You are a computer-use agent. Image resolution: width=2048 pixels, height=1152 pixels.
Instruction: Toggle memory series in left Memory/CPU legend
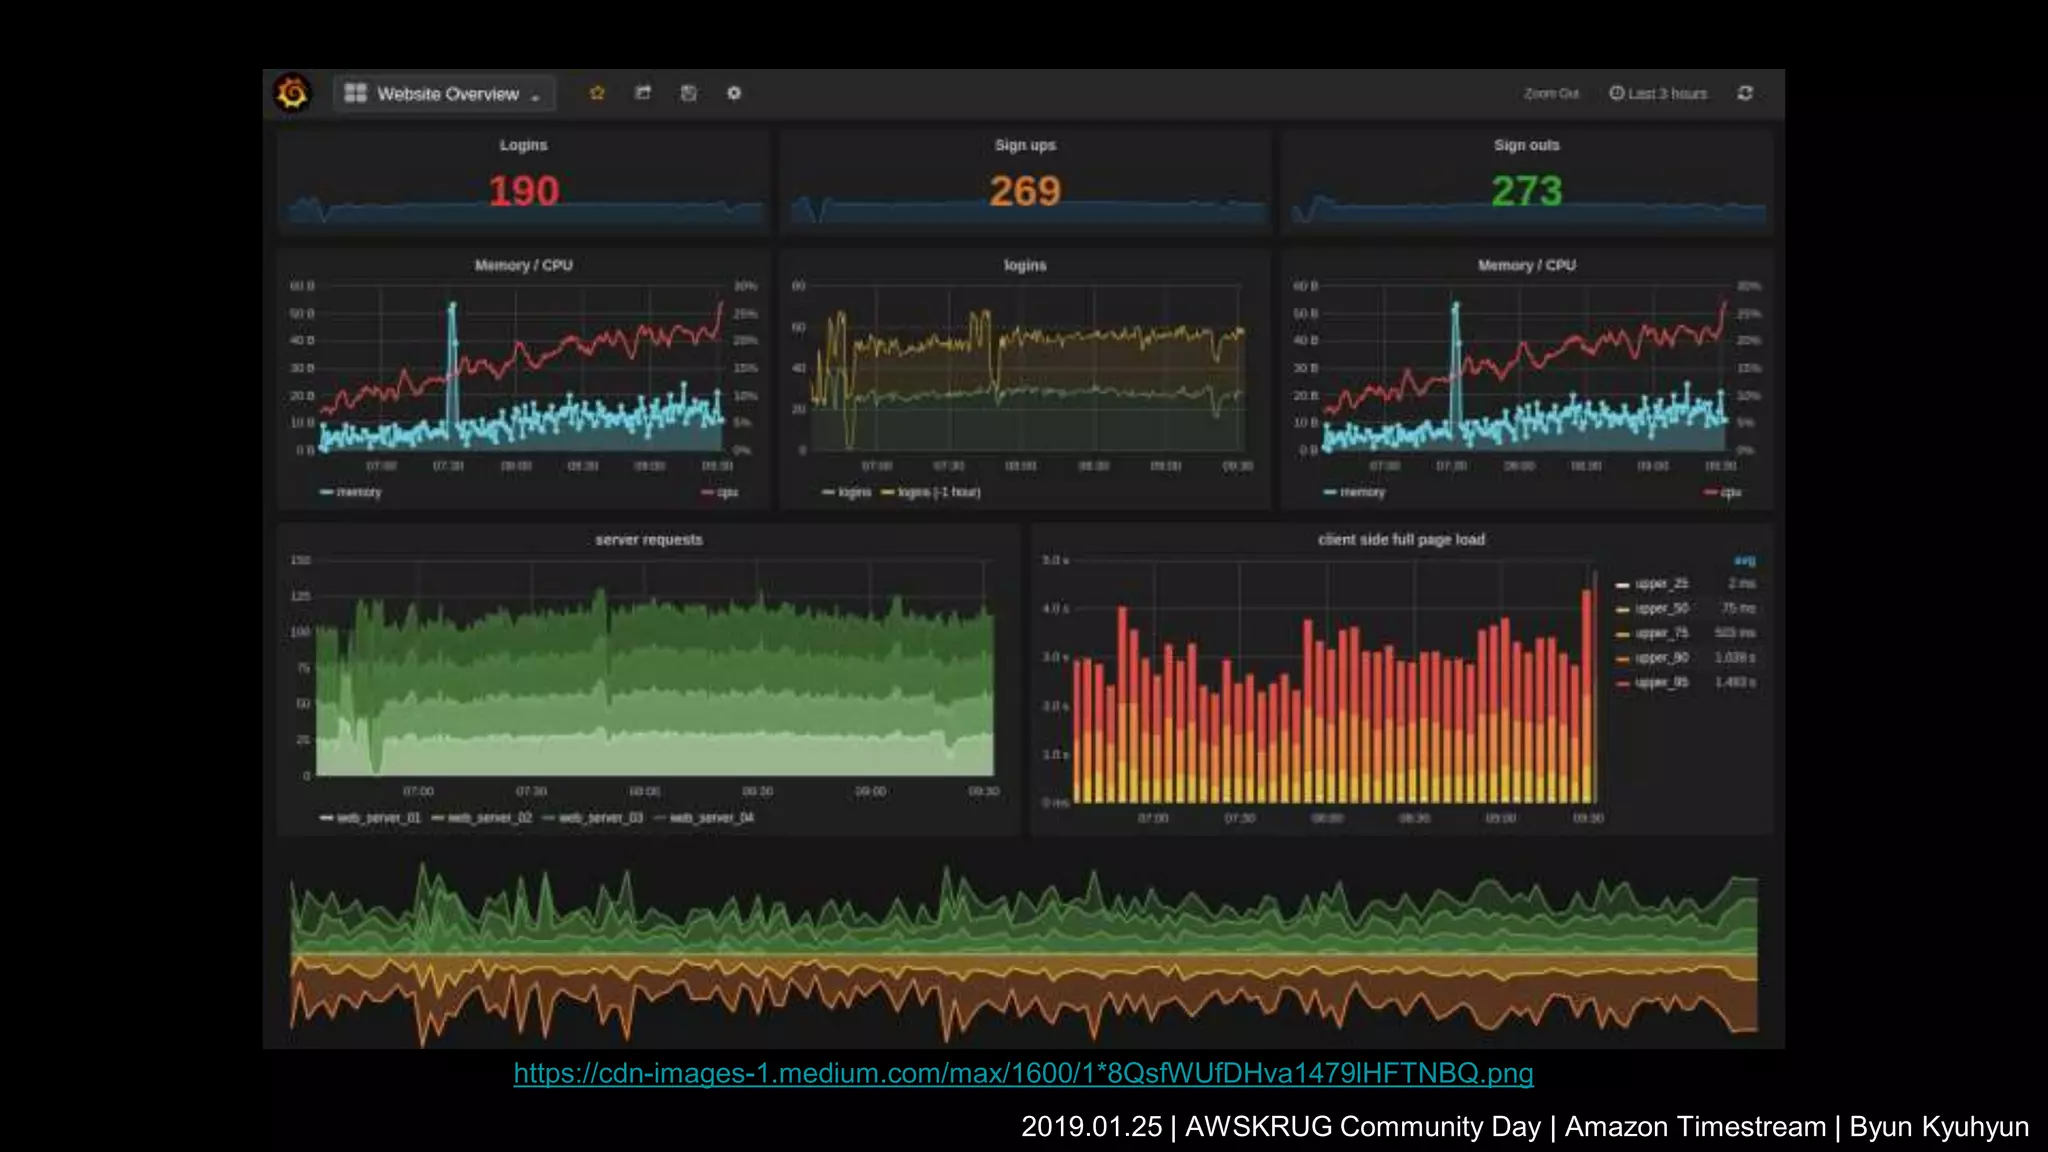point(358,492)
